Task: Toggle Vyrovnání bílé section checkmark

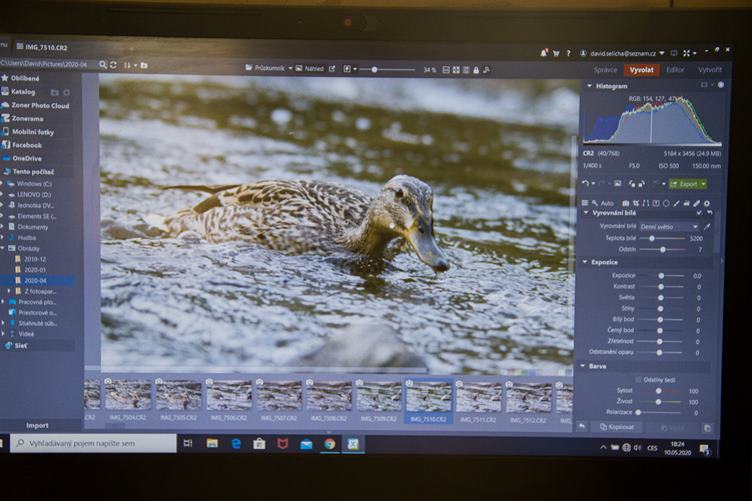Action: (699, 213)
